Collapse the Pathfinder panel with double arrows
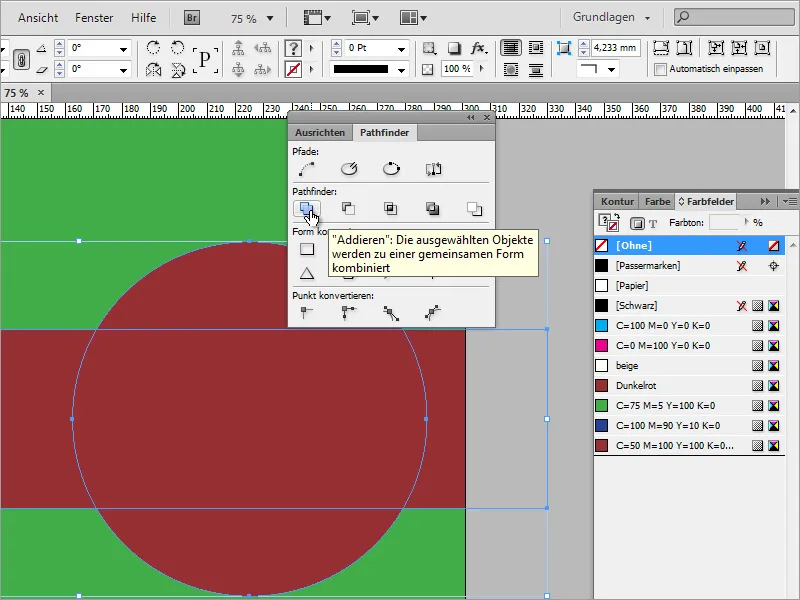The image size is (800, 600). point(470,117)
